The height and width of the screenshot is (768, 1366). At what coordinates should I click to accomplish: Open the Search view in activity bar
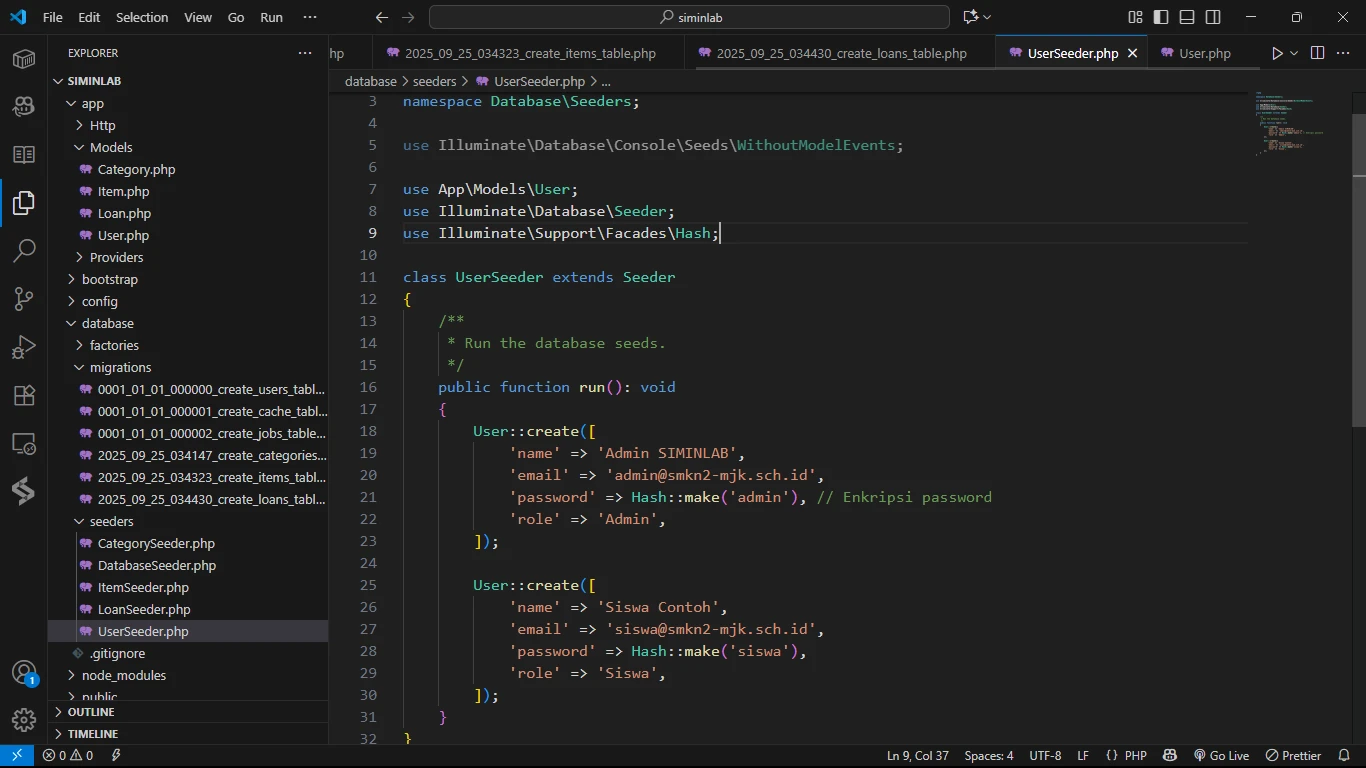click(24, 250)
